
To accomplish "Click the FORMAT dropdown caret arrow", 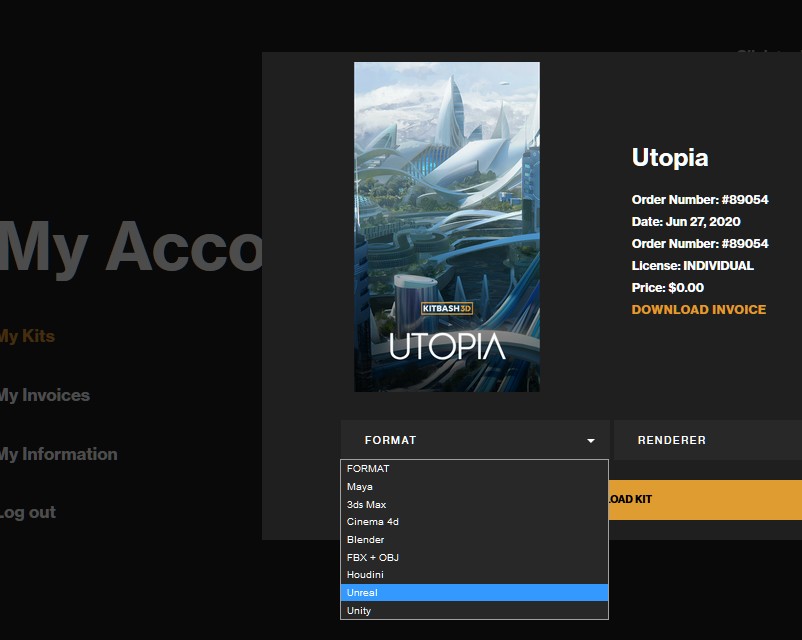I will pos(591,440).
